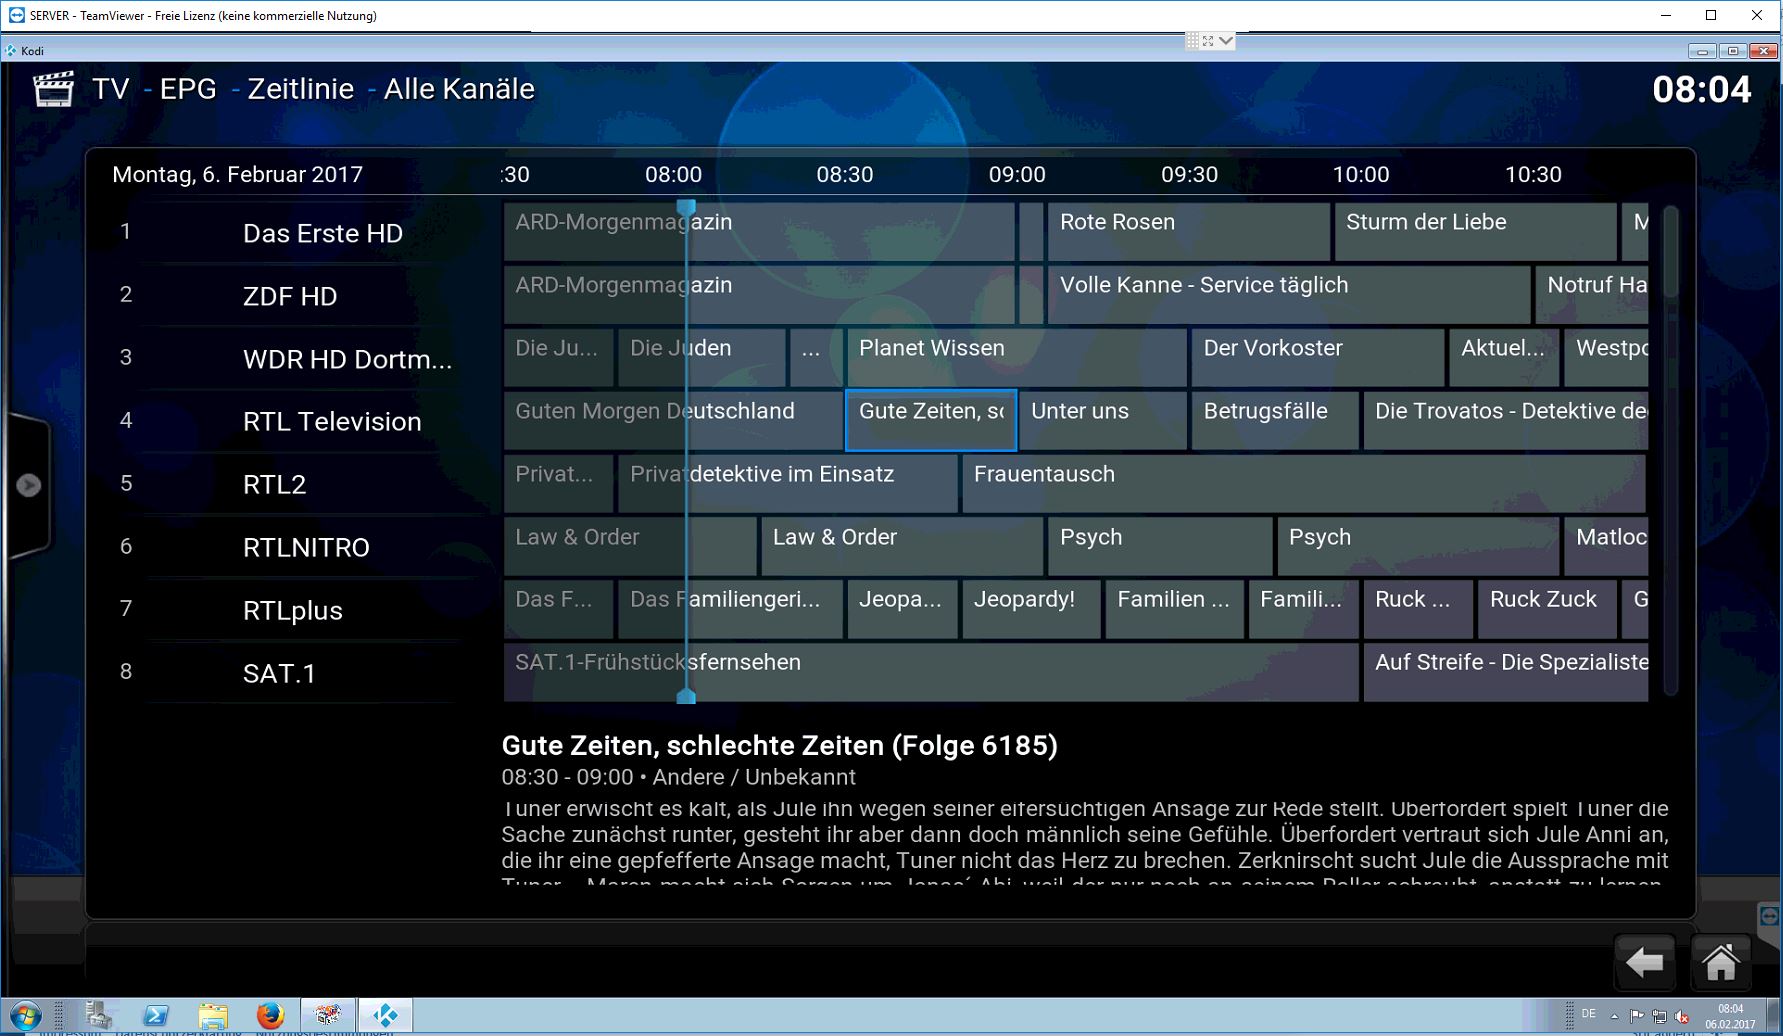Select Auf Streife - Die Spezialisten
This screenshot has width=1783, height=1036.
pyautogui.click(x=1506, y=671)
